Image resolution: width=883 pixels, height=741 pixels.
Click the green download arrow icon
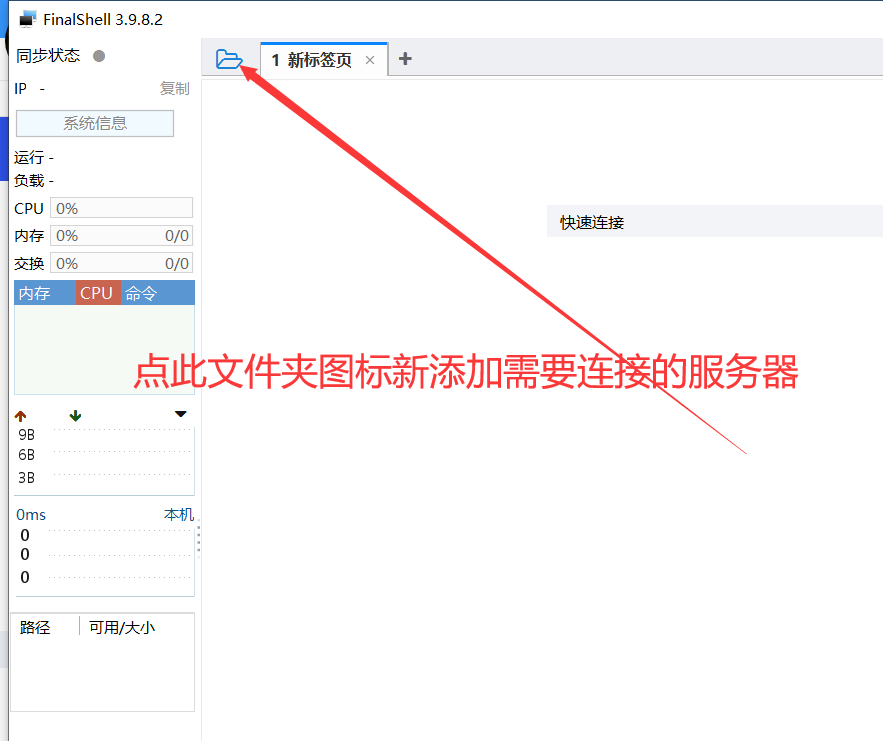point(75,416)
